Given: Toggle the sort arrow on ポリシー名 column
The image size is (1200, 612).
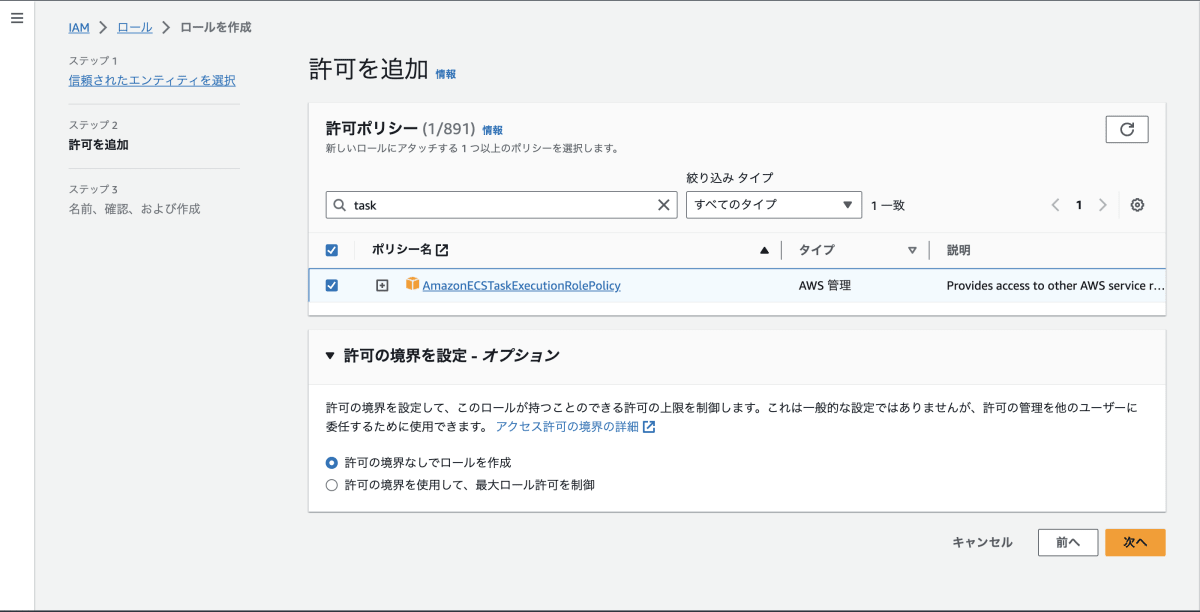Looking at the screenshot, I should coord(763,249).
